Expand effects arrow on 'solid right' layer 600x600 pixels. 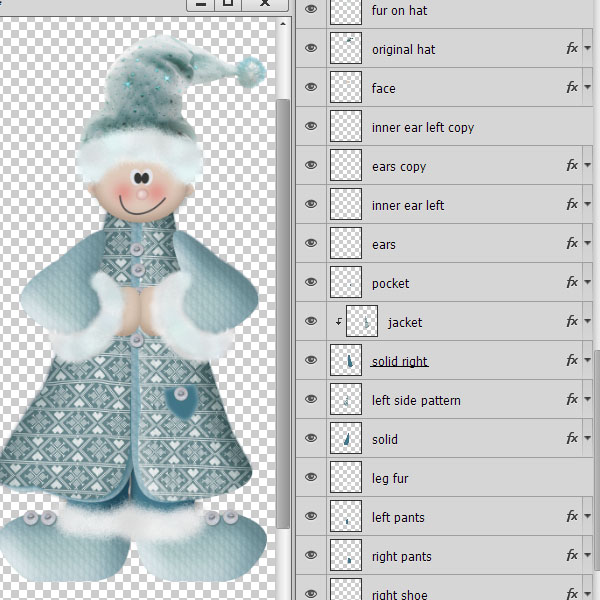pyautogui.click(x=587, y=360)
